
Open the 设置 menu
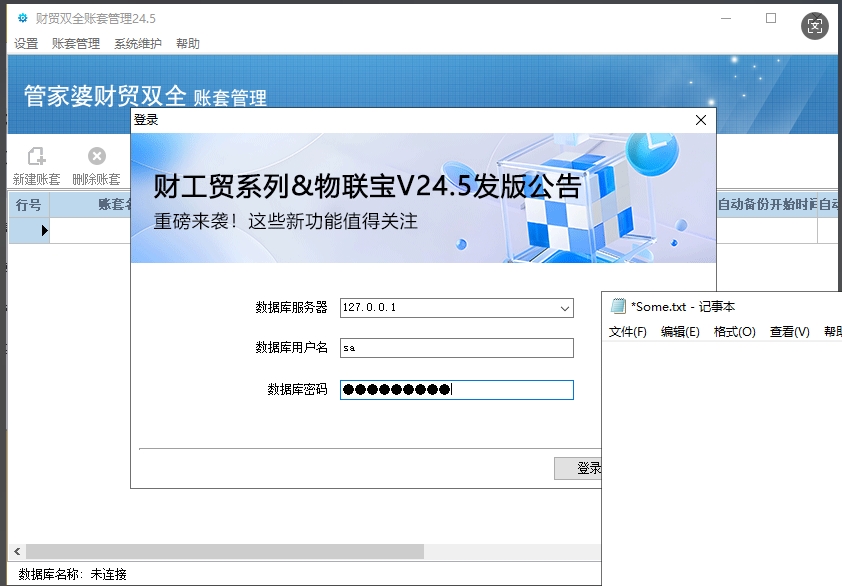point(26,44)
